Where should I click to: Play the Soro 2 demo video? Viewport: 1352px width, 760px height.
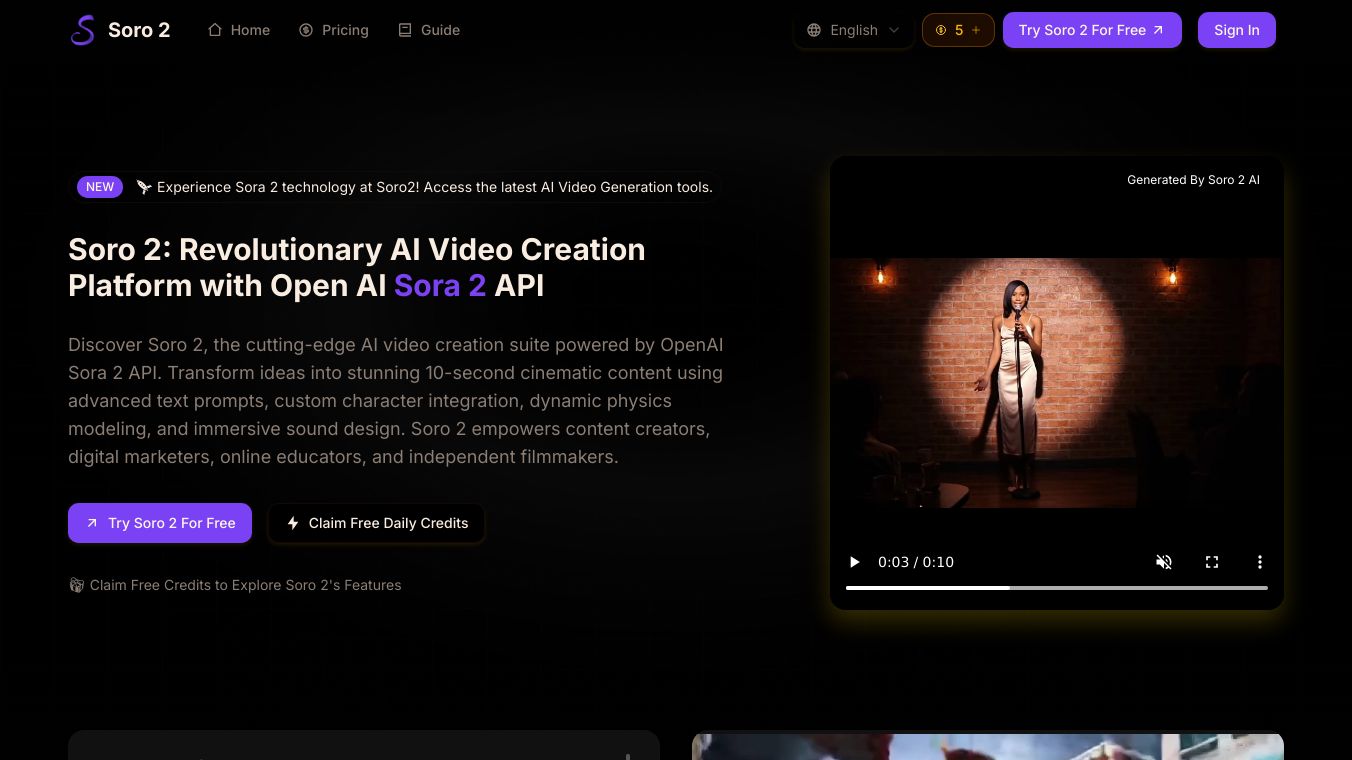tap(854, 562)
